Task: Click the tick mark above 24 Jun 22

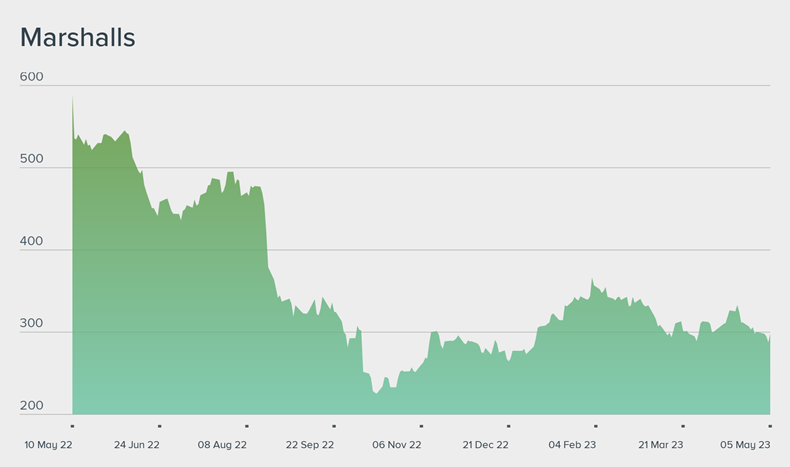Action: (x=160, y=426)
